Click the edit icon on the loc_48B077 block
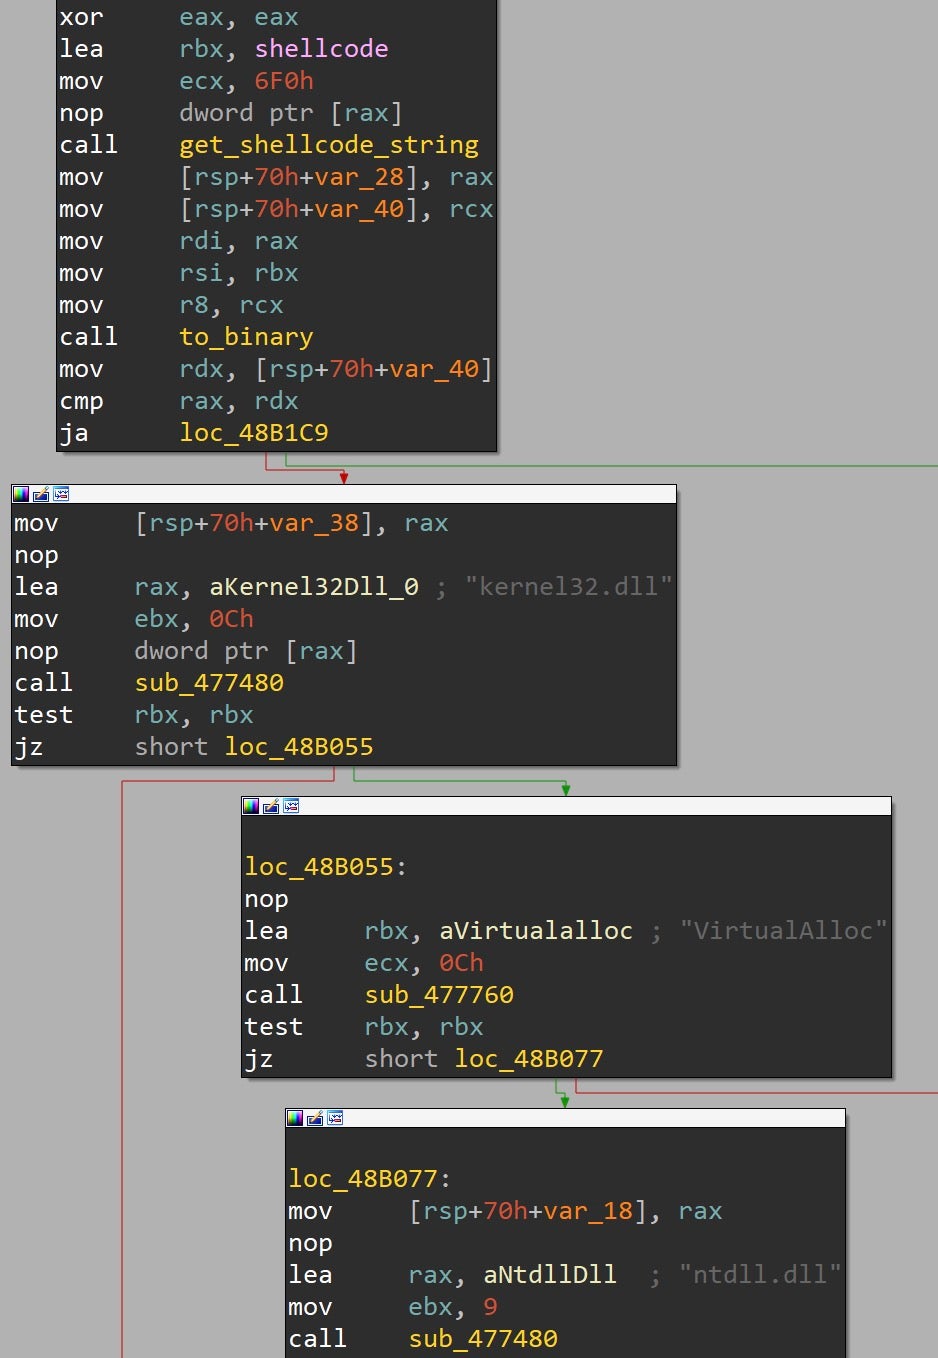This screenshot has height=1358, width=938. 315,1118
